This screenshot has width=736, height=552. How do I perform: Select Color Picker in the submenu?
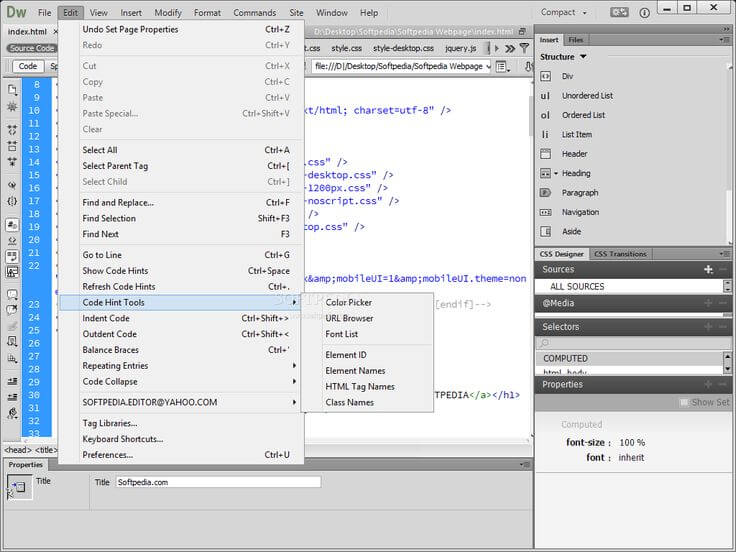point(367,302)
